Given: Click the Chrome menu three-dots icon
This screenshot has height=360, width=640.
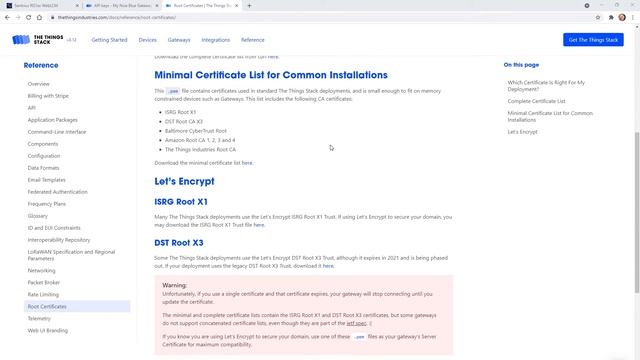Looking at the screenshot, I should (633, 18).
